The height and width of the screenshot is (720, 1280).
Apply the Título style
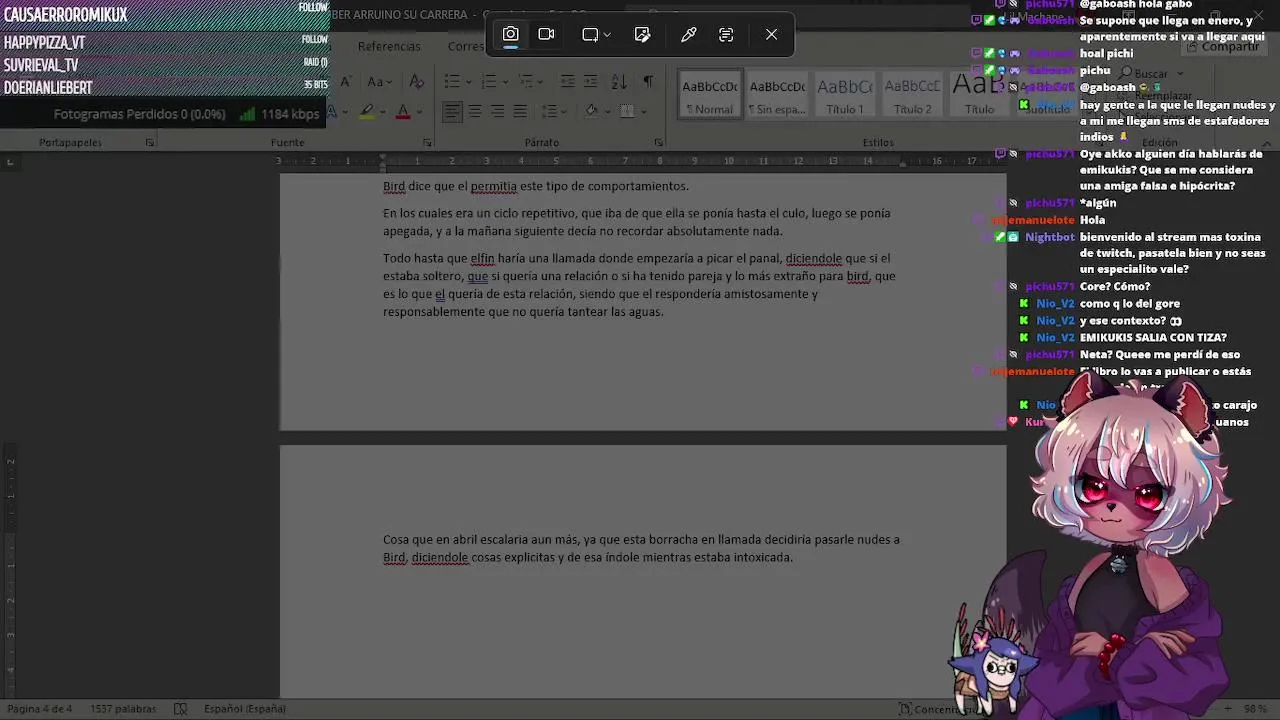tap(979, 95)
